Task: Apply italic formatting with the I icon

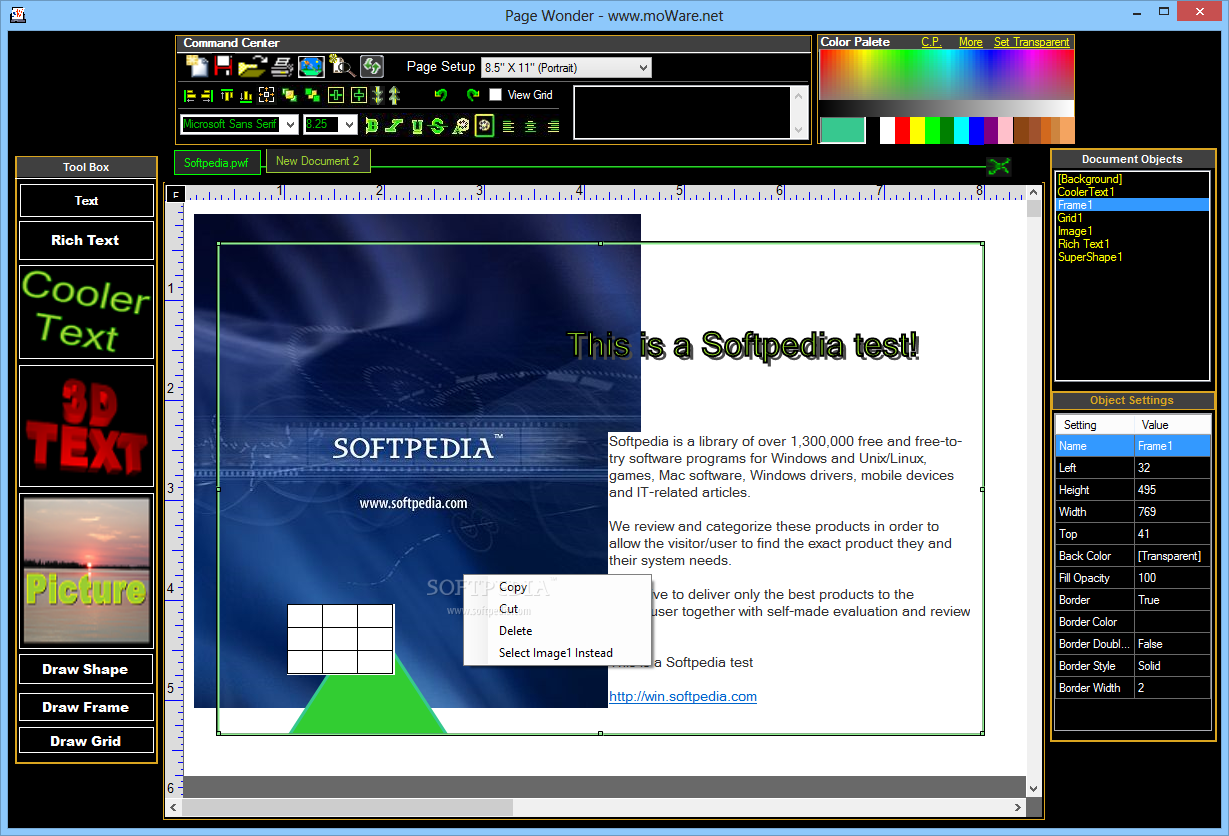Action: [394, 125]
